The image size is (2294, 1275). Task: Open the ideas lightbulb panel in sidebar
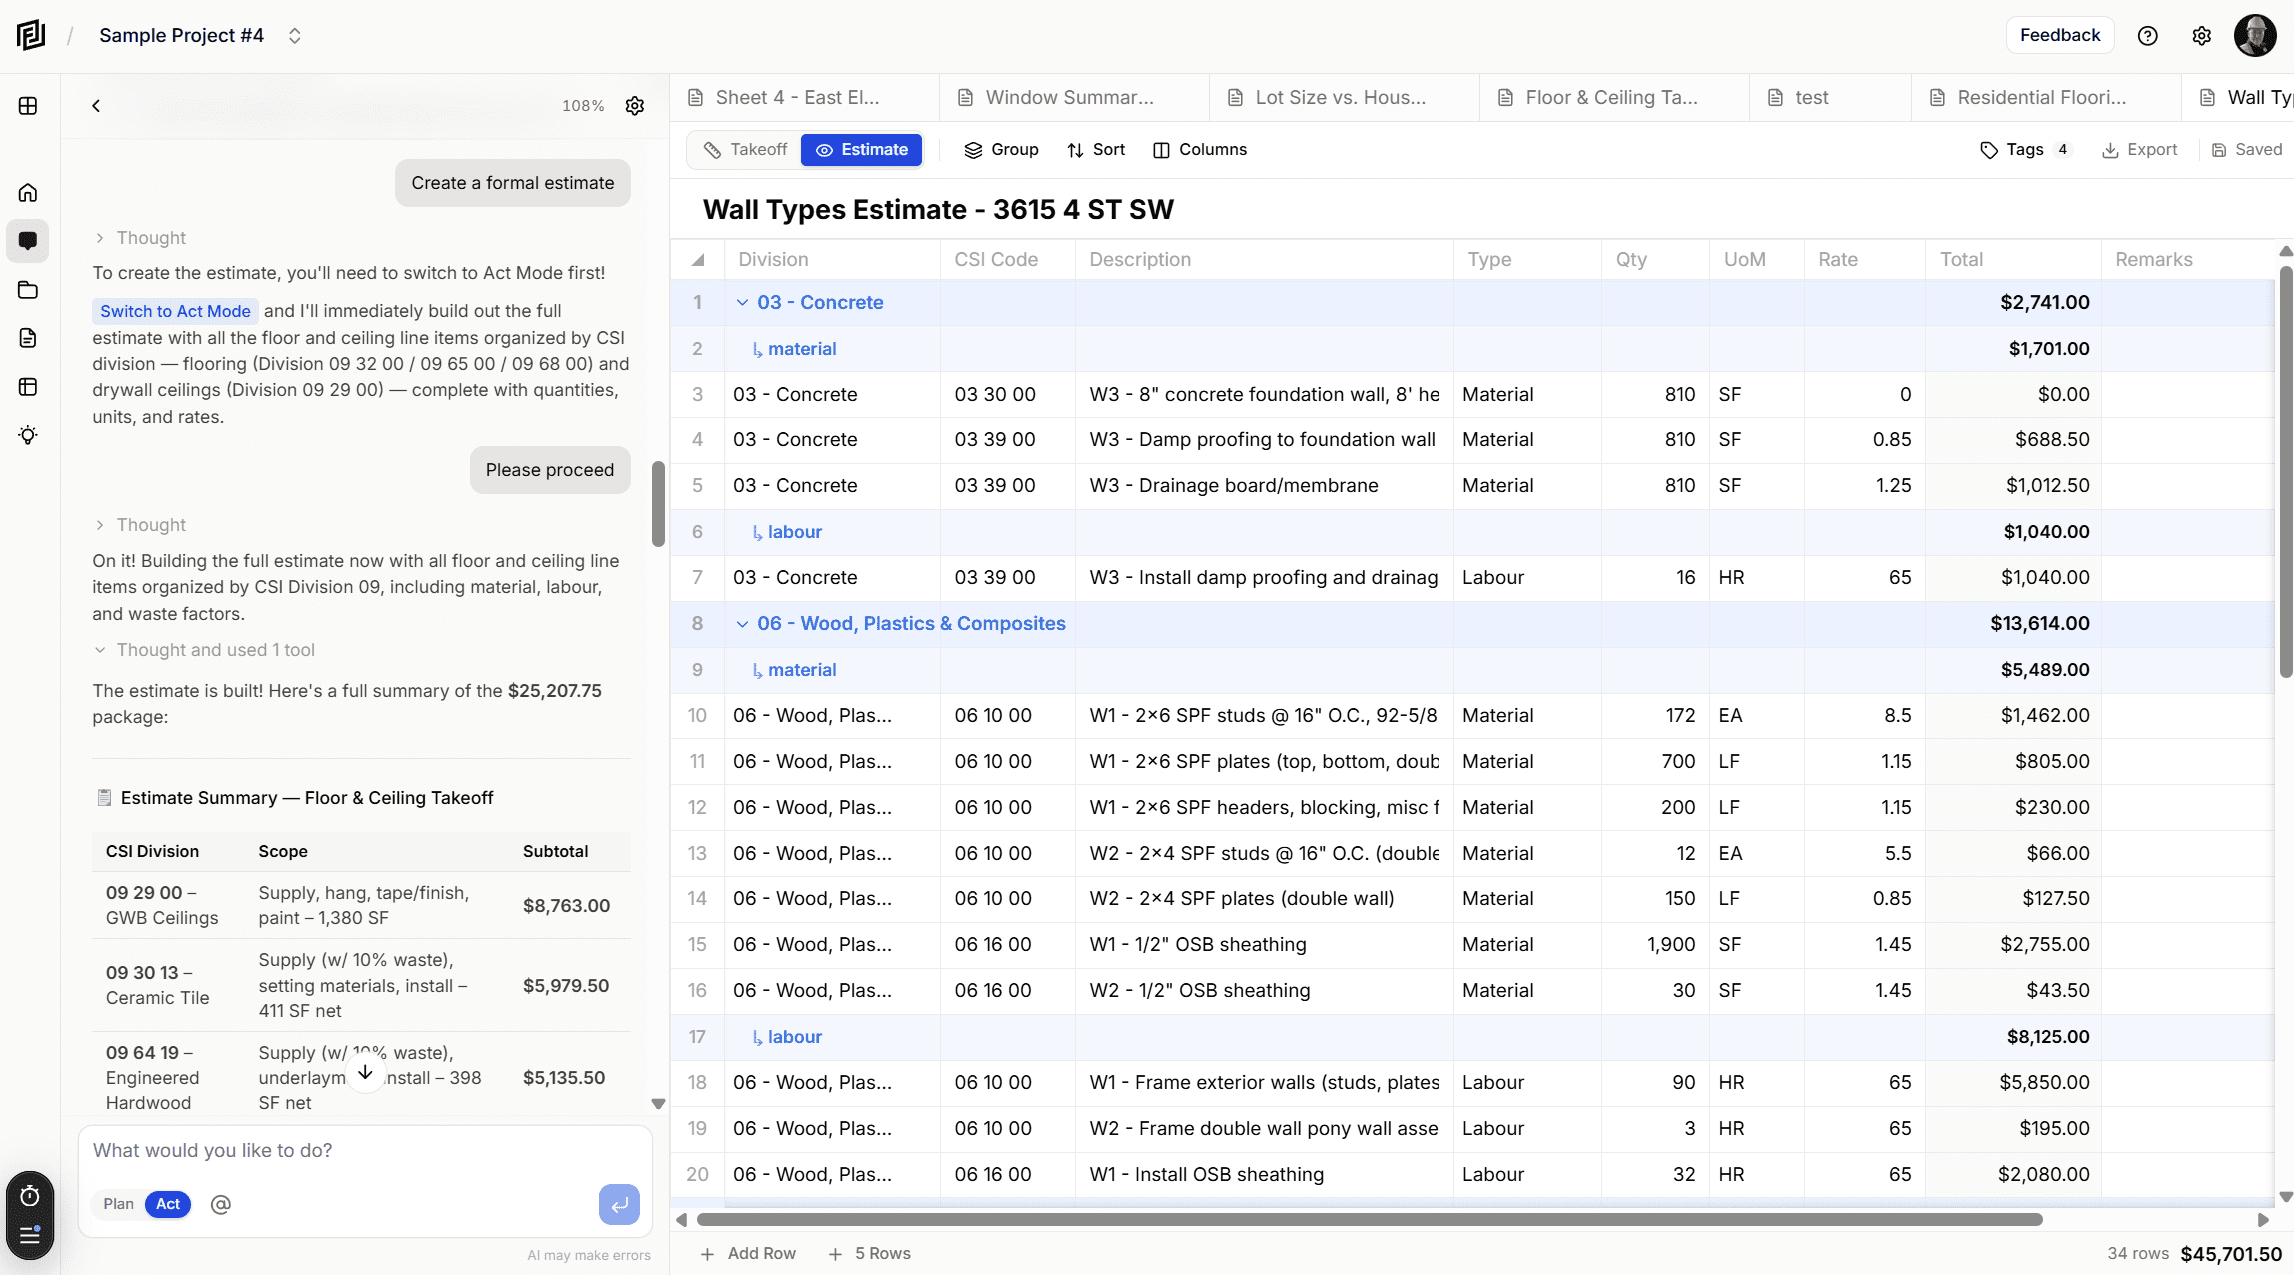(28, 434)
